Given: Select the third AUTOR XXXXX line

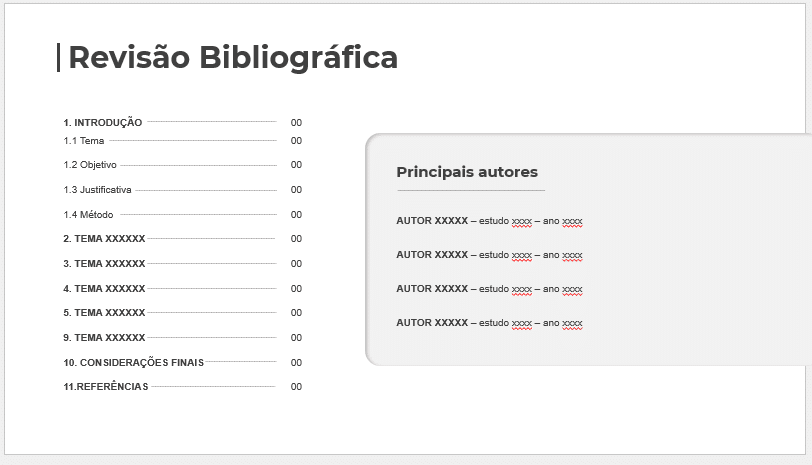Looking at the screenshot, I should click(489, 289).
